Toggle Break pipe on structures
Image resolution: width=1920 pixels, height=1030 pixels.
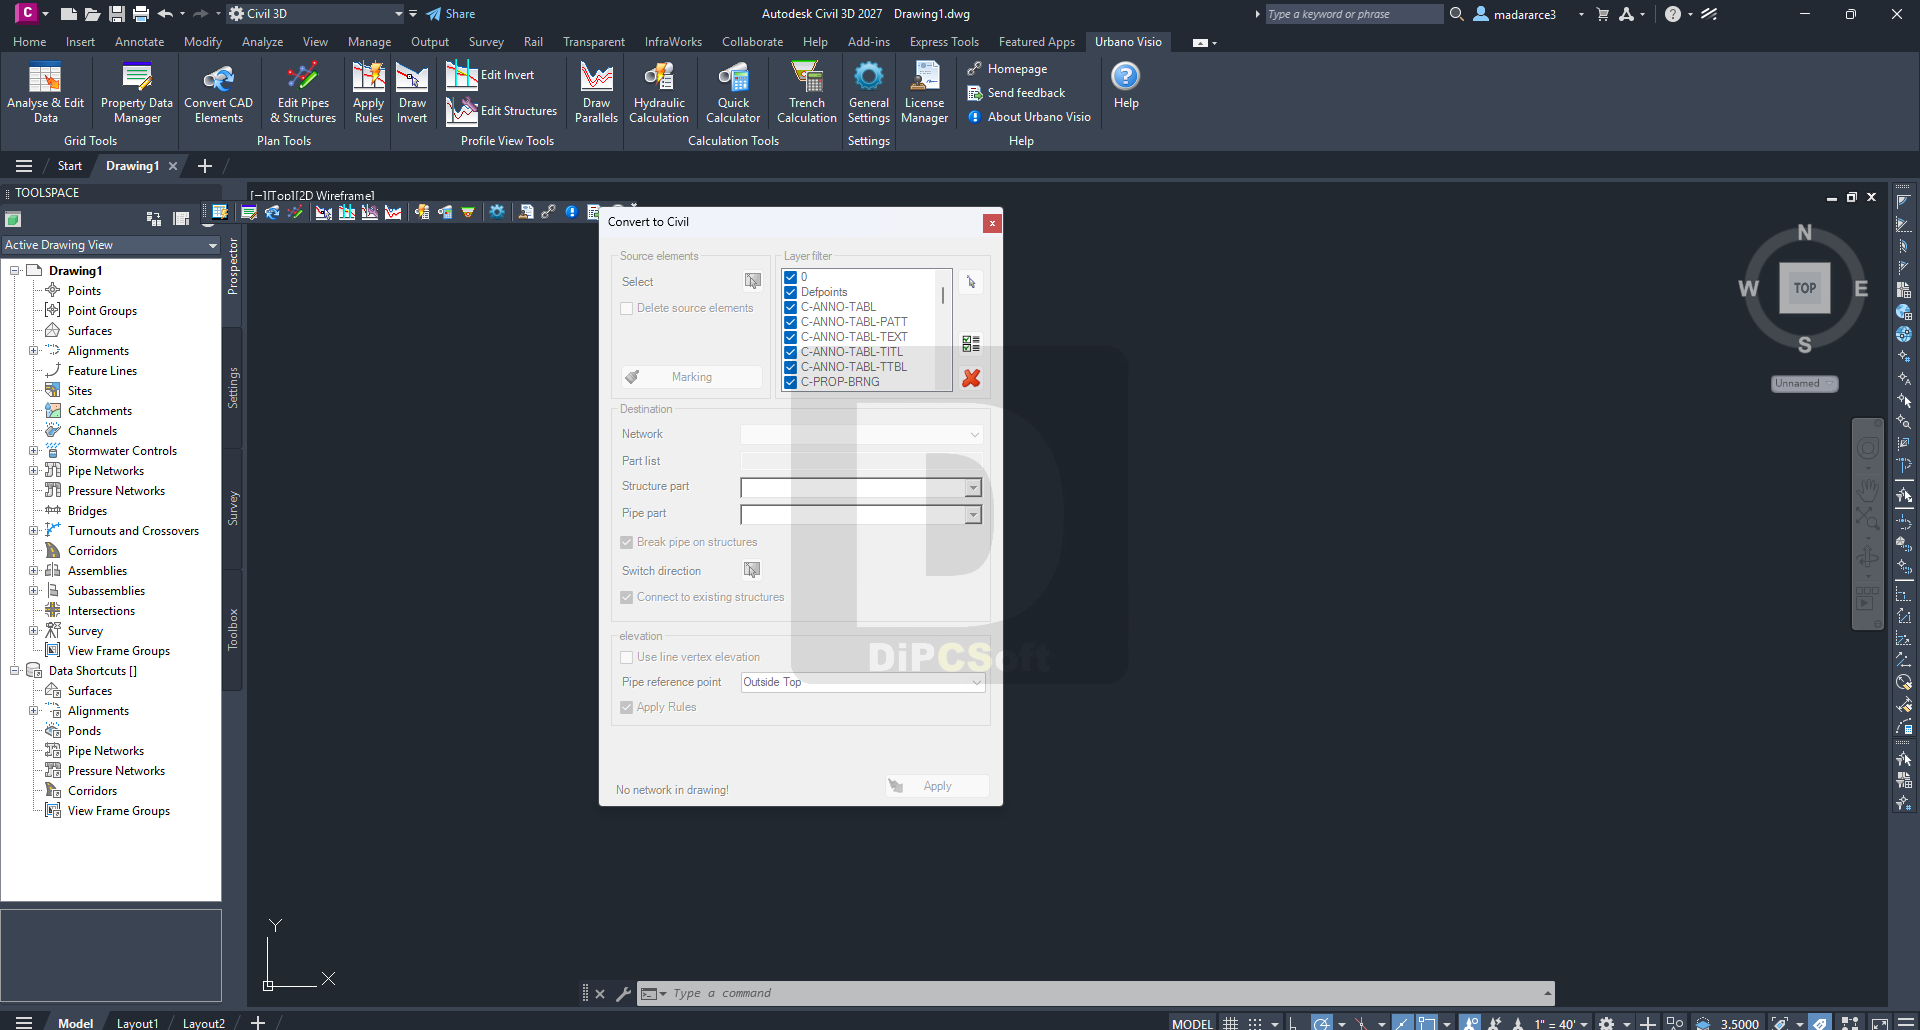627,543
